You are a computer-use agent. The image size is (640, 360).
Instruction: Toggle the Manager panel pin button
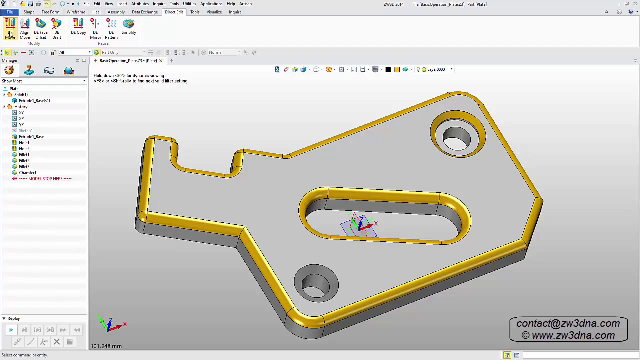78,60
